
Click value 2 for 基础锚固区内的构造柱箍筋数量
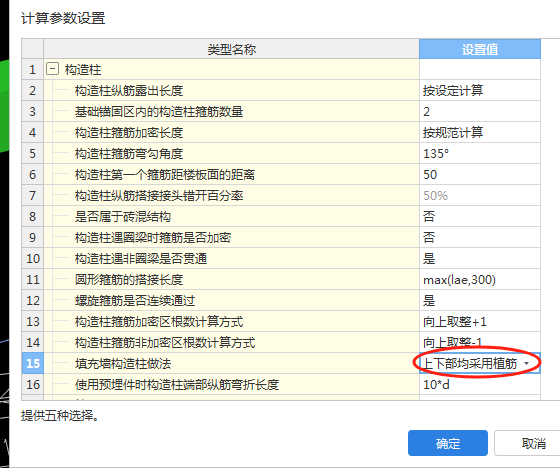tap(480, 111)
